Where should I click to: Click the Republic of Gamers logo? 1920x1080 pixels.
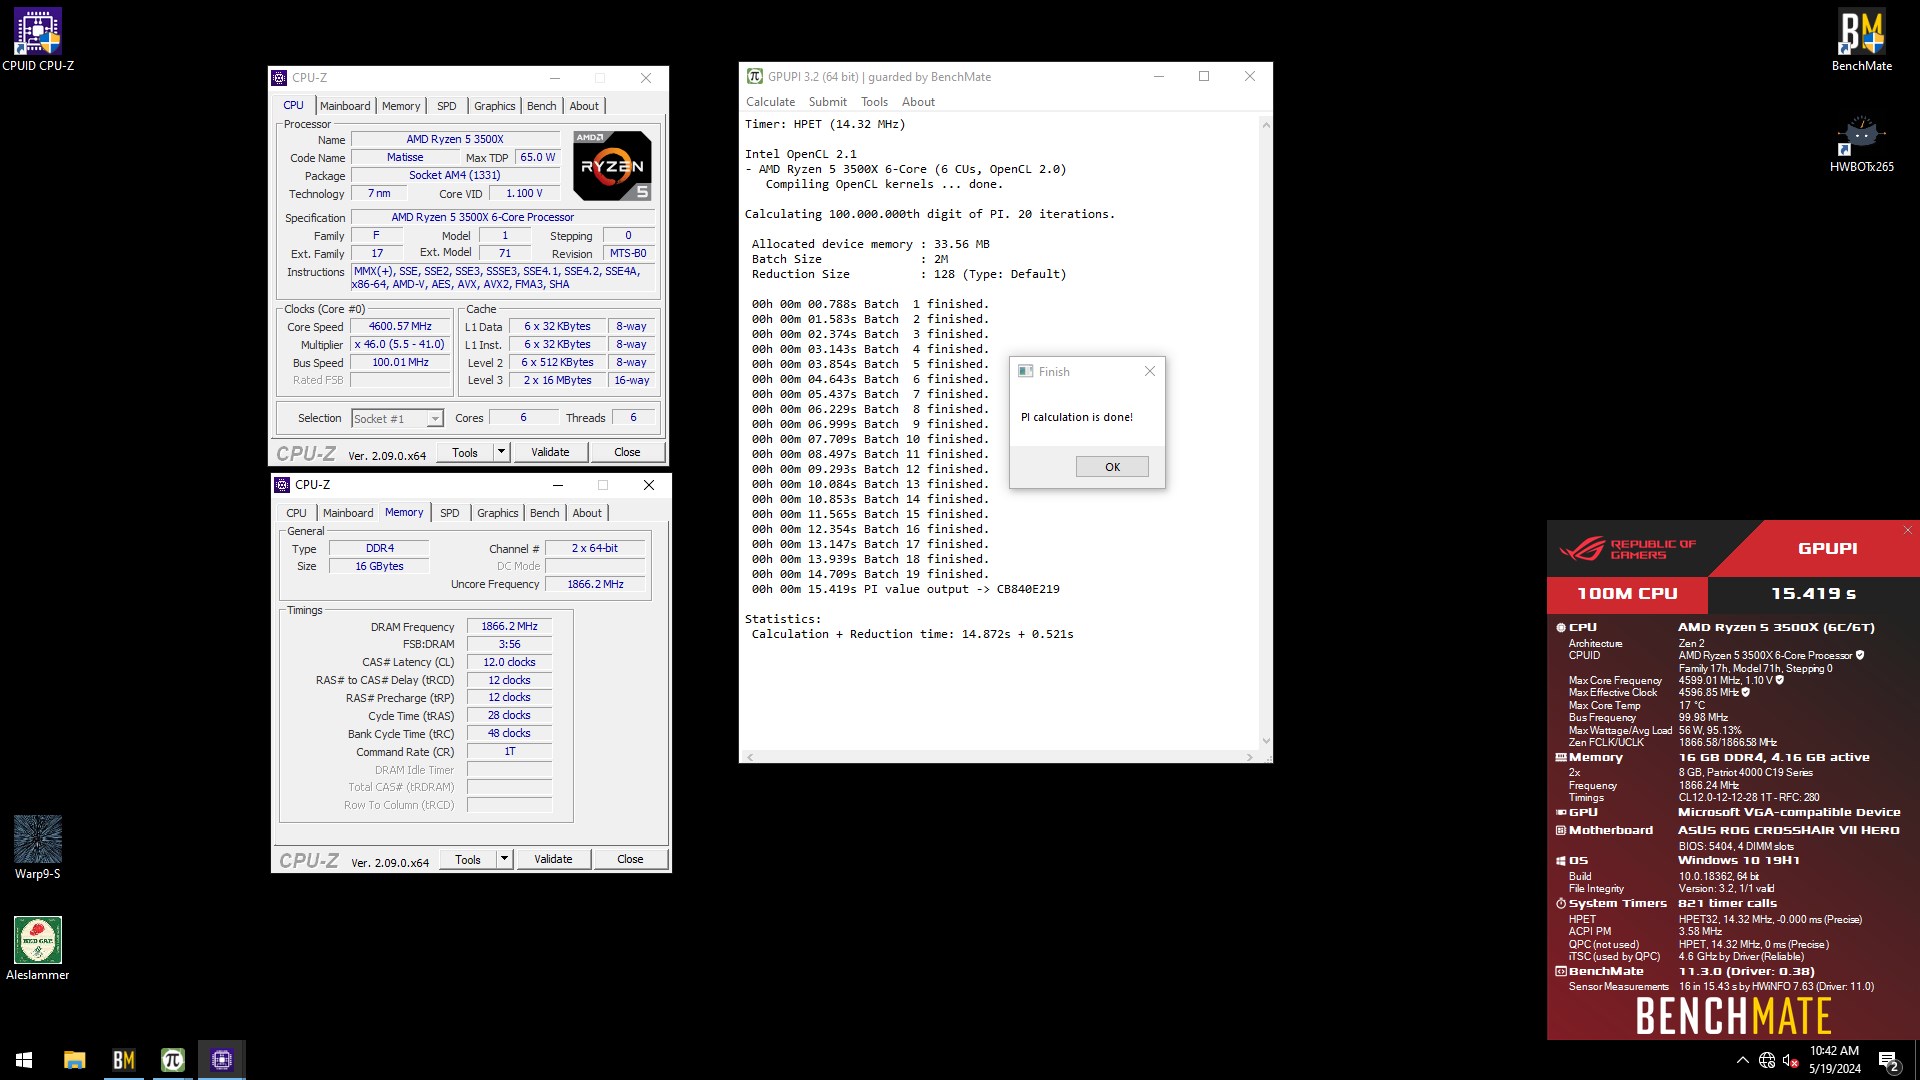pyautogui.click(x=1628, y=549)
